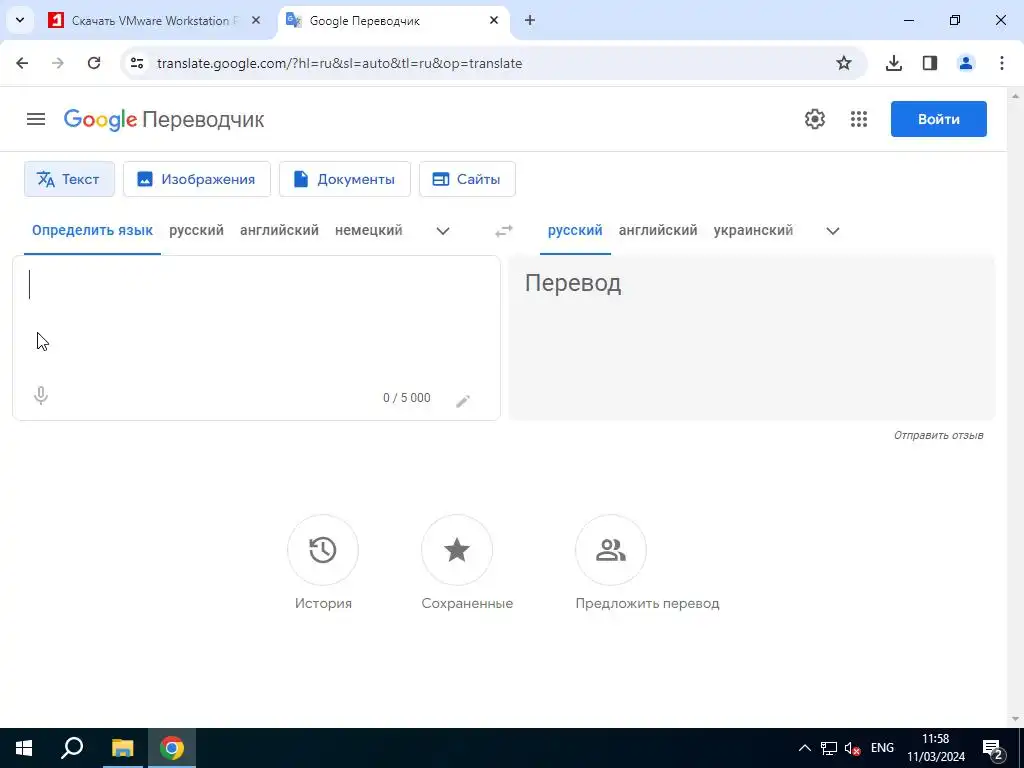Open the Chrome side panel
This screenshot has height=768, width=1024.
(930, 63)
